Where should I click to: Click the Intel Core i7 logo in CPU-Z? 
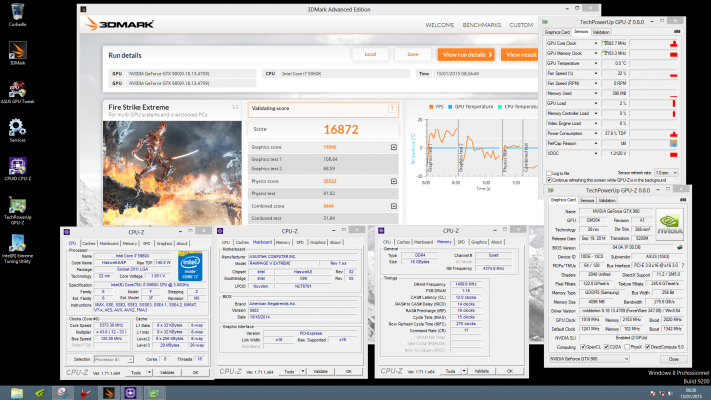190,266
